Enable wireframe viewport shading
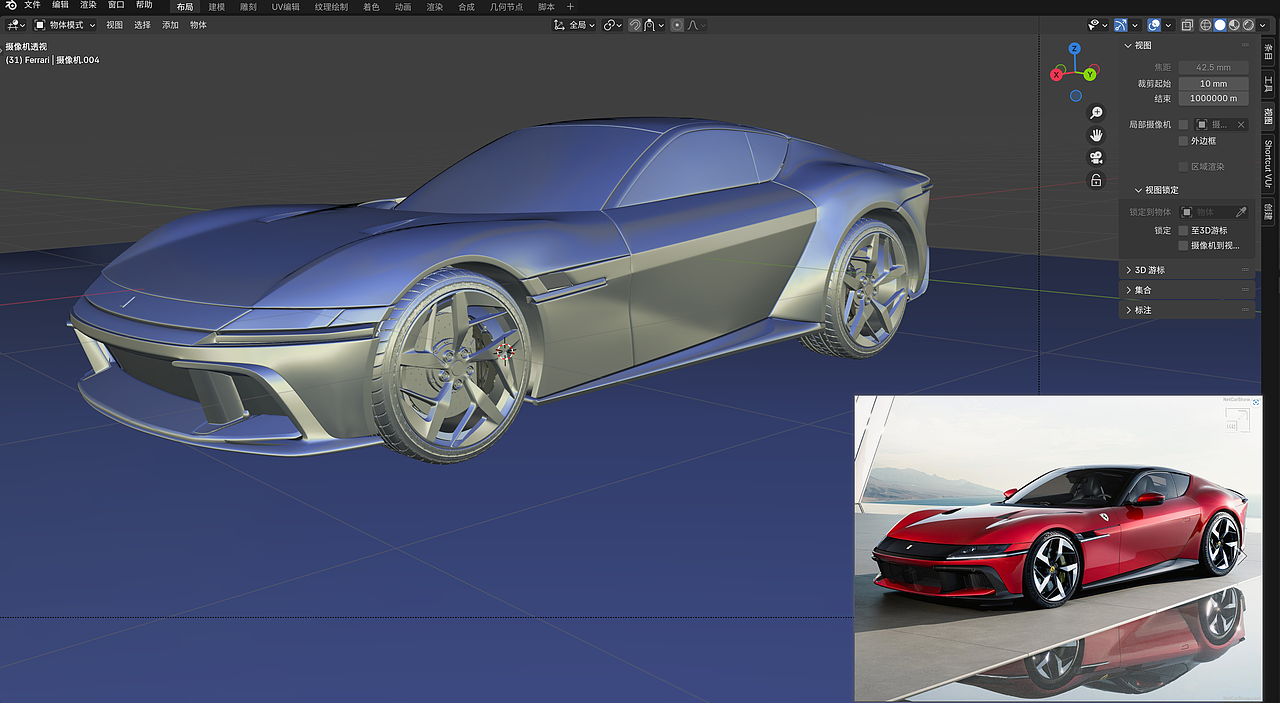This screenshot has width=1280, height=703. coord(1206,25)
